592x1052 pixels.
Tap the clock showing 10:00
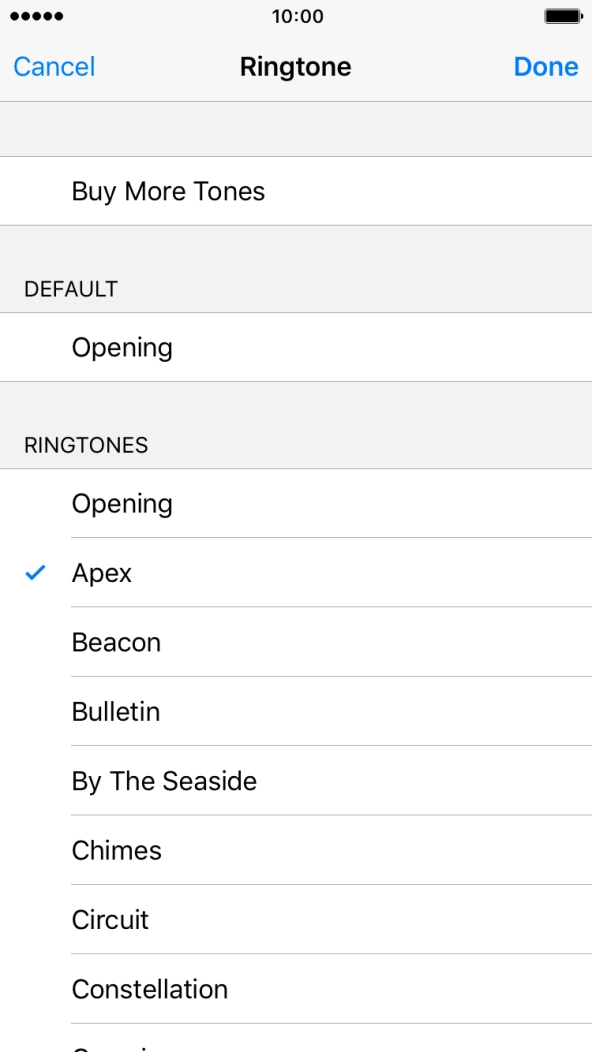(x=296, y=16)
